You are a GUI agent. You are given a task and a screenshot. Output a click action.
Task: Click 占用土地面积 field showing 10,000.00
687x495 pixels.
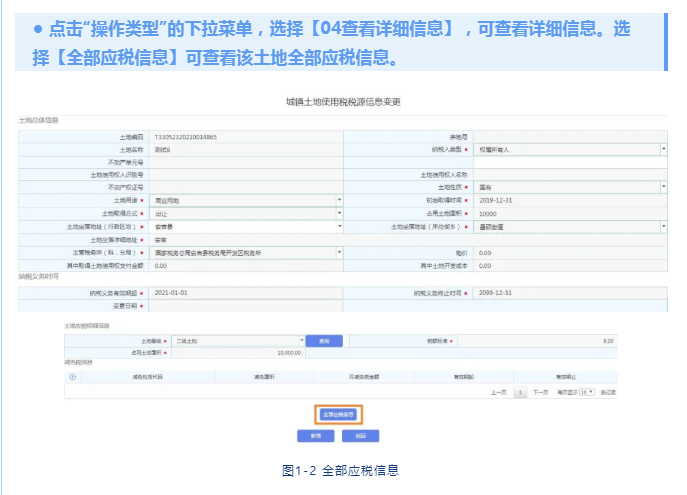[238, 353]
